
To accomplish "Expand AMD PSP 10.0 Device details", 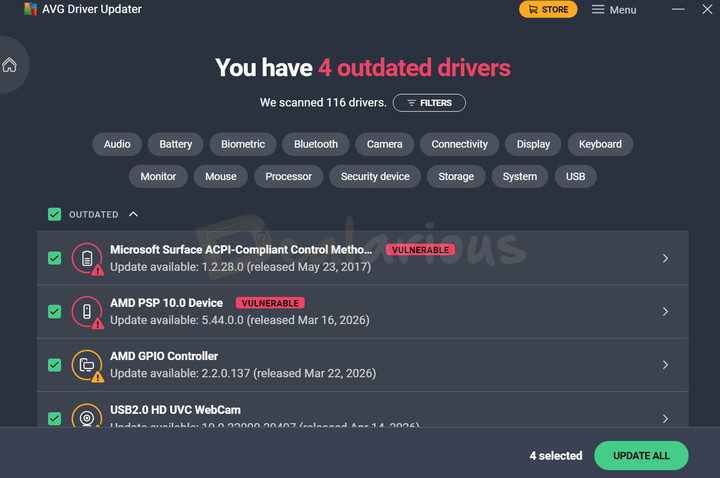I will coord(665,312).
